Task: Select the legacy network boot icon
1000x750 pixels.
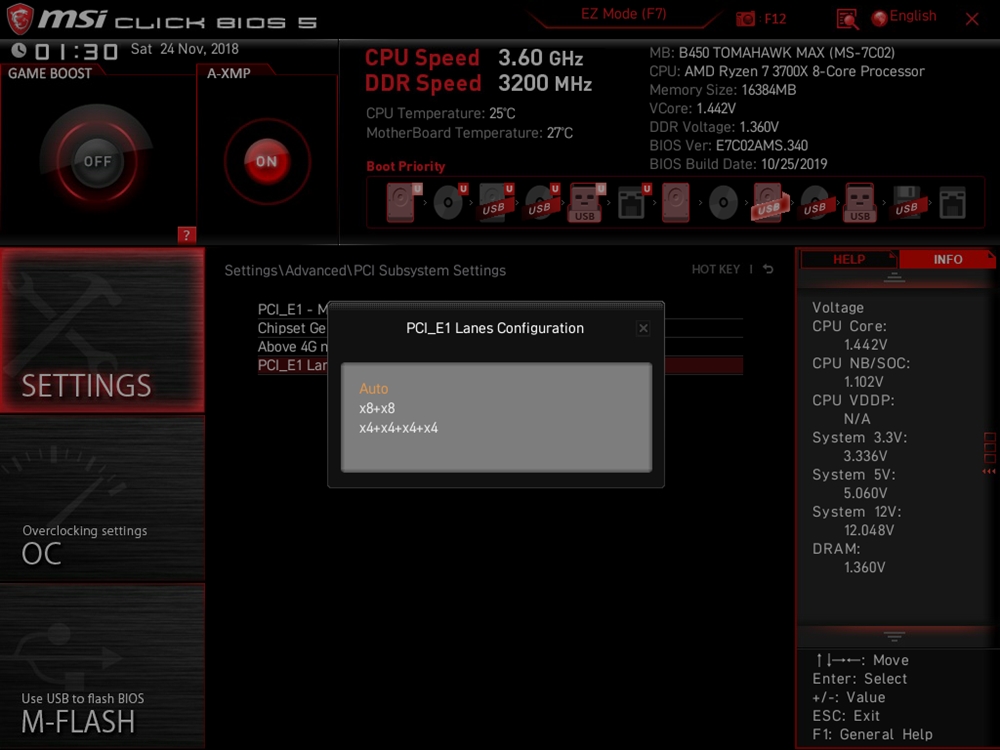Action: [953, 203]
